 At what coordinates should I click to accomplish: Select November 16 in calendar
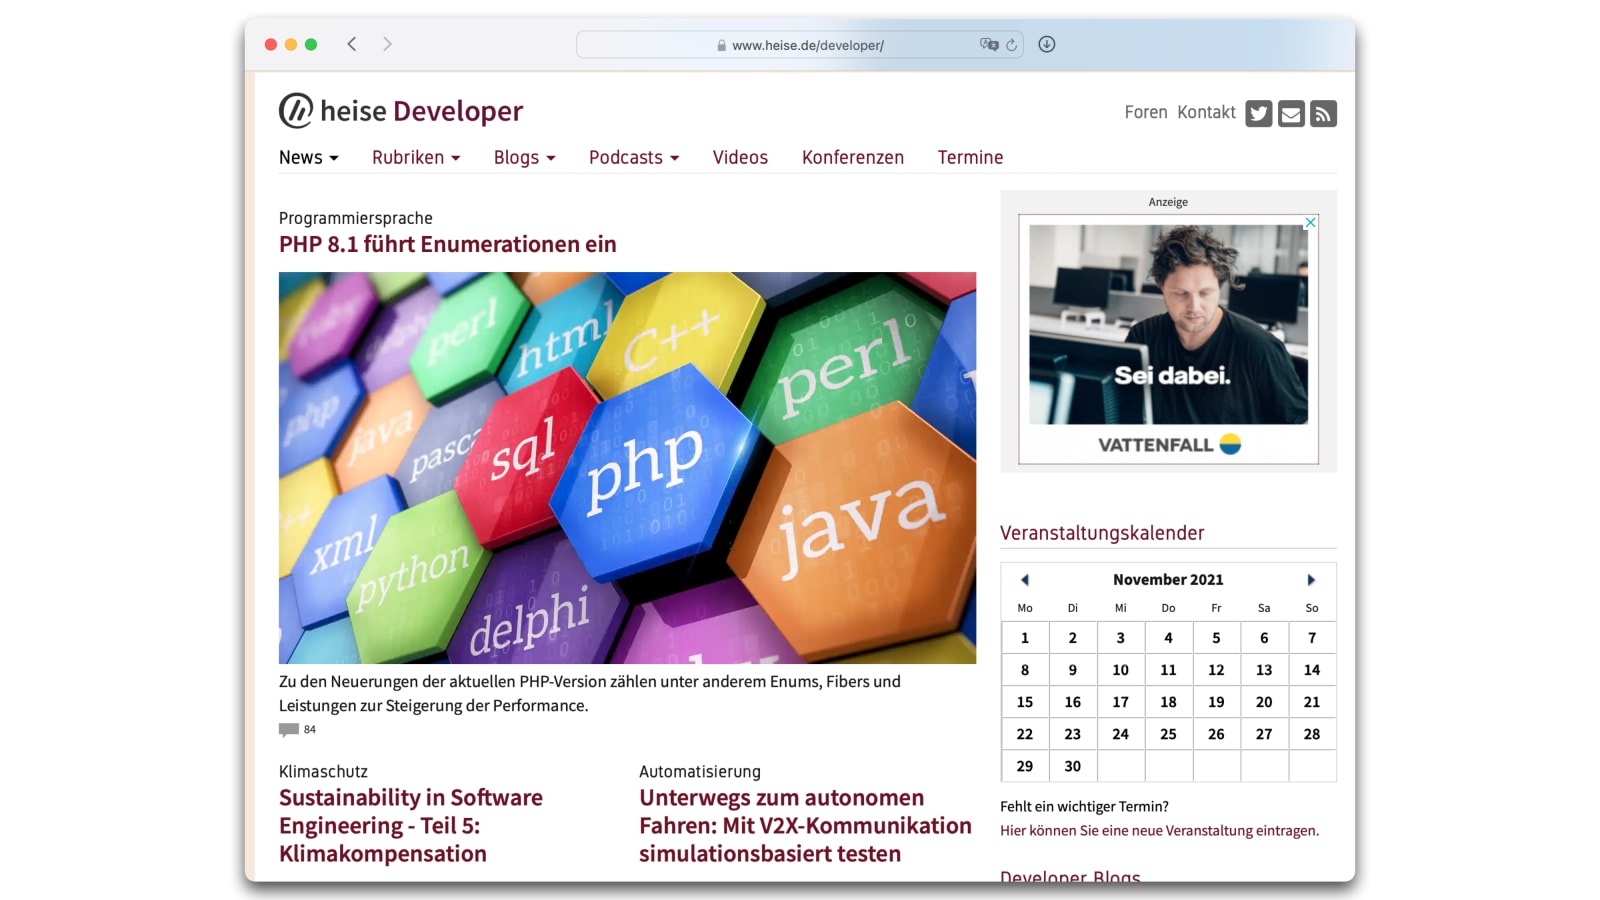tap(1072, 702)
